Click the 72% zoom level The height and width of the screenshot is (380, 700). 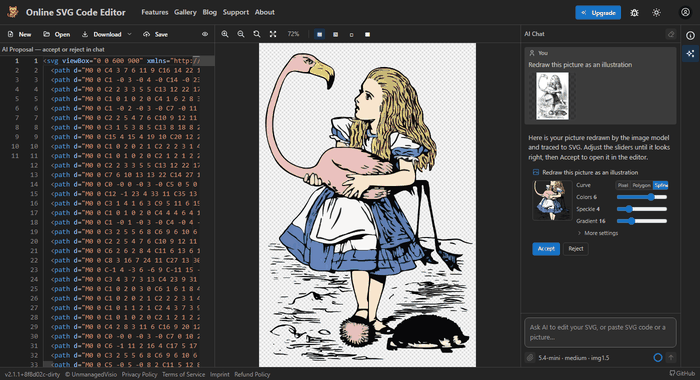click(293, 34)
